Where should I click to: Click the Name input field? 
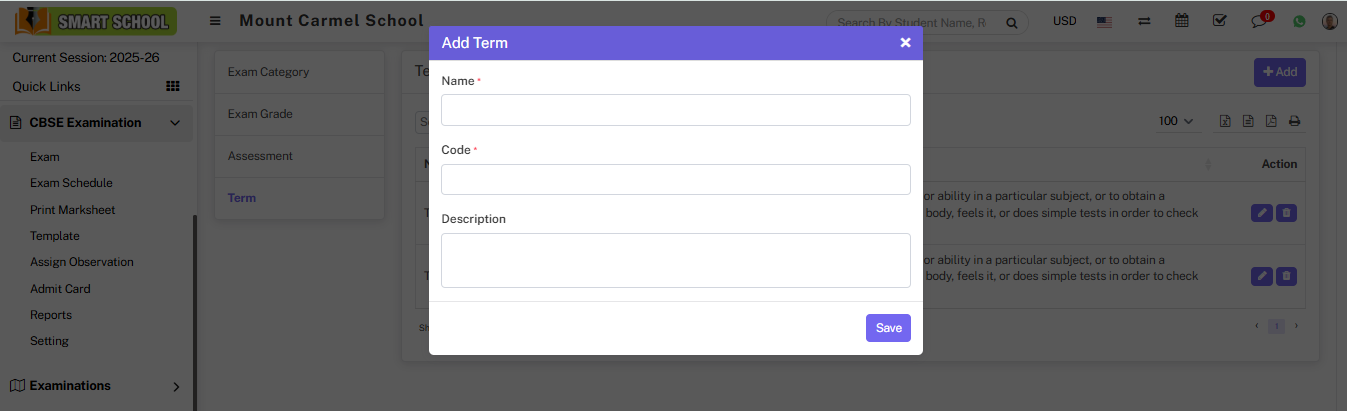click(x=675, y=110)
